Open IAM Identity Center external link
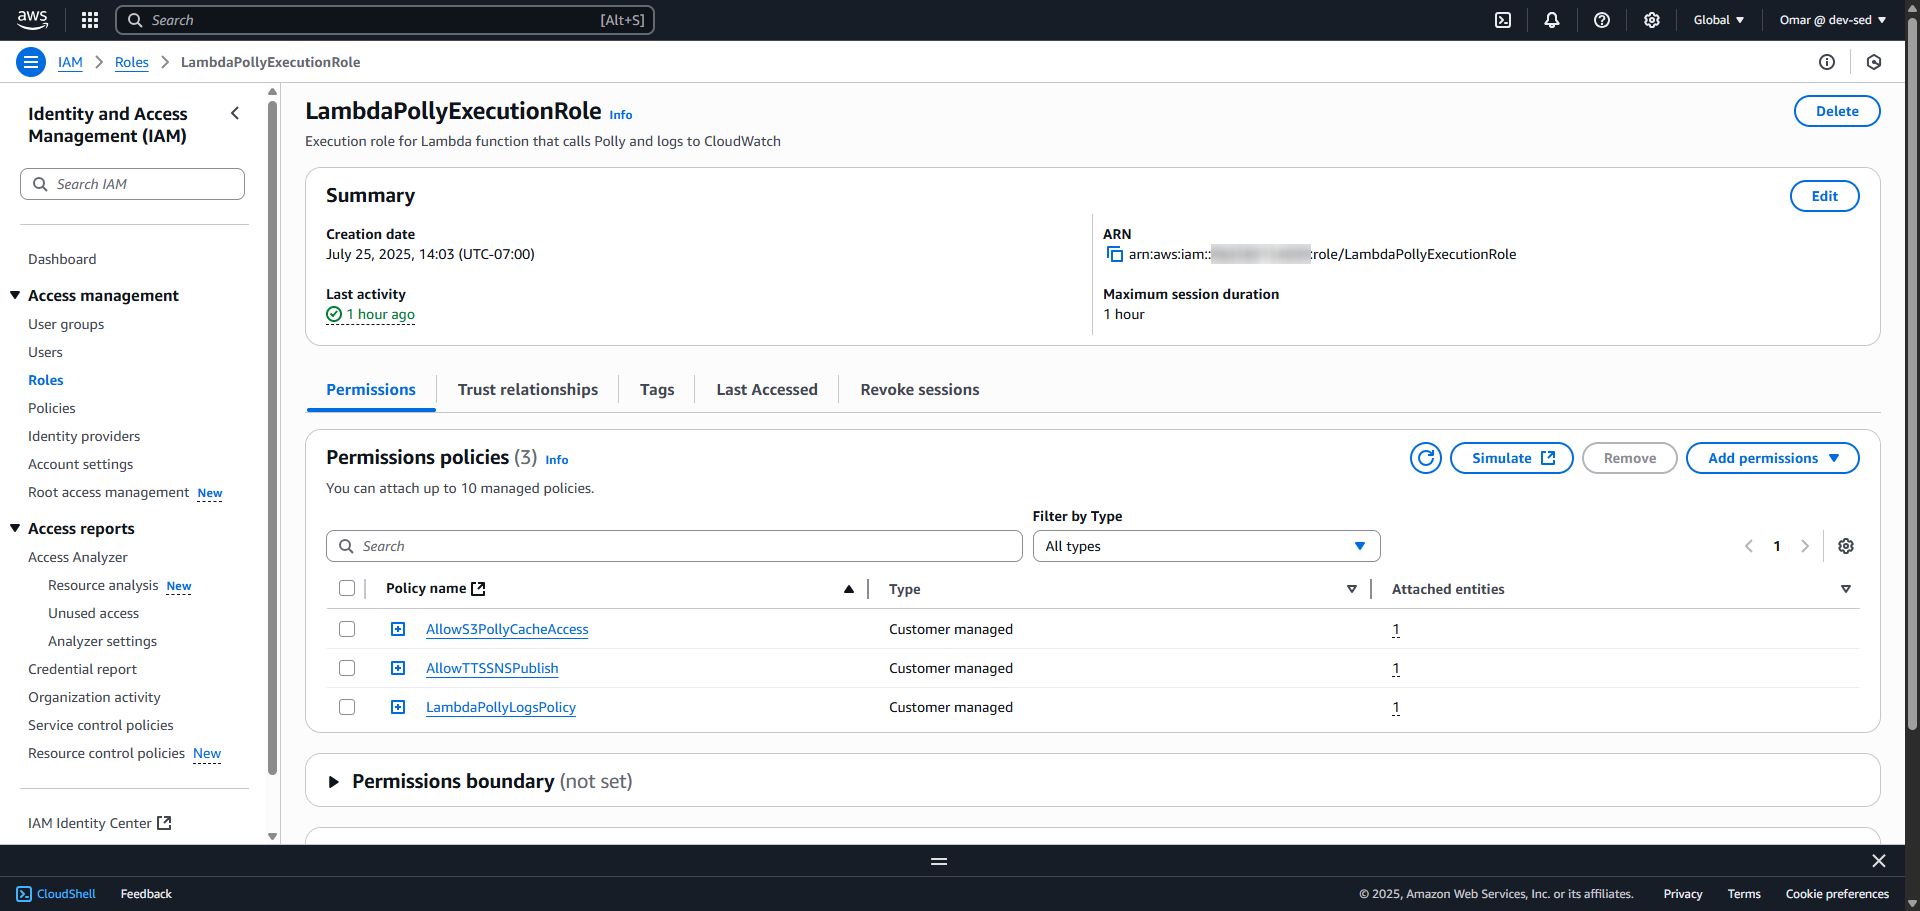Image resolution: width=1920 pixels, height=911 pixels. pyautogui.click(x=100, y=823)
